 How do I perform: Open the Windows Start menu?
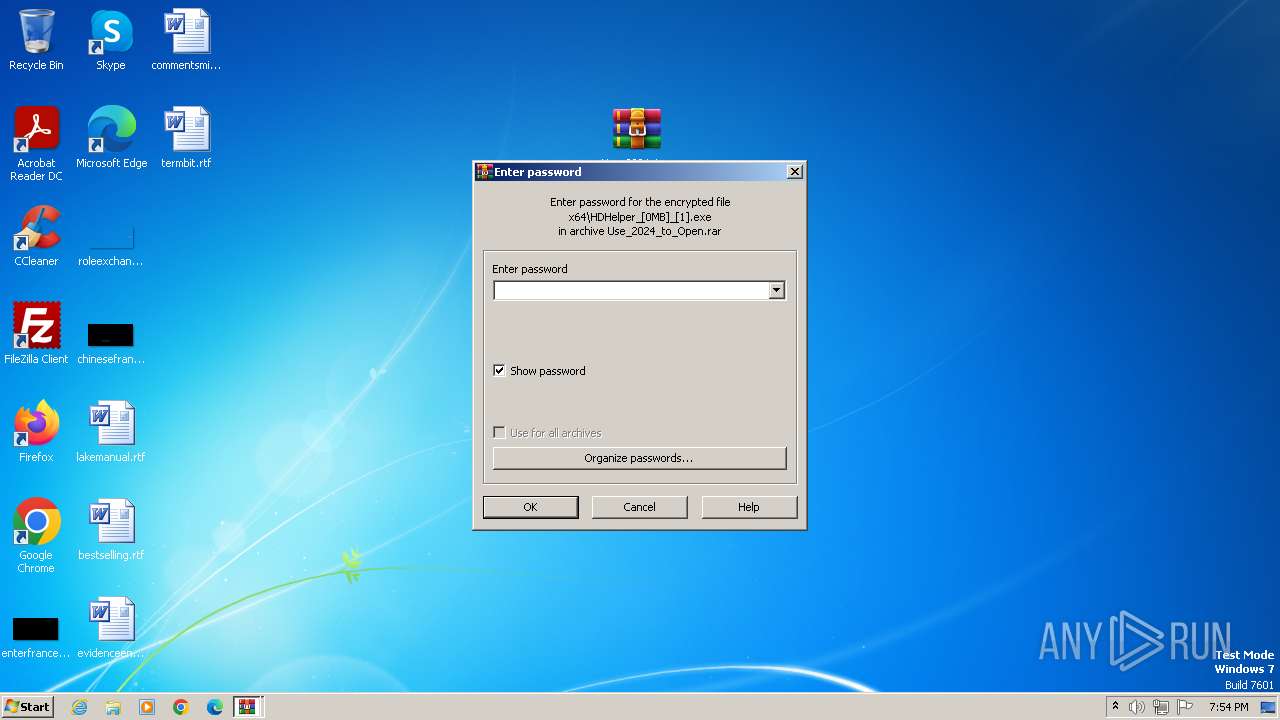pos(28,707)
